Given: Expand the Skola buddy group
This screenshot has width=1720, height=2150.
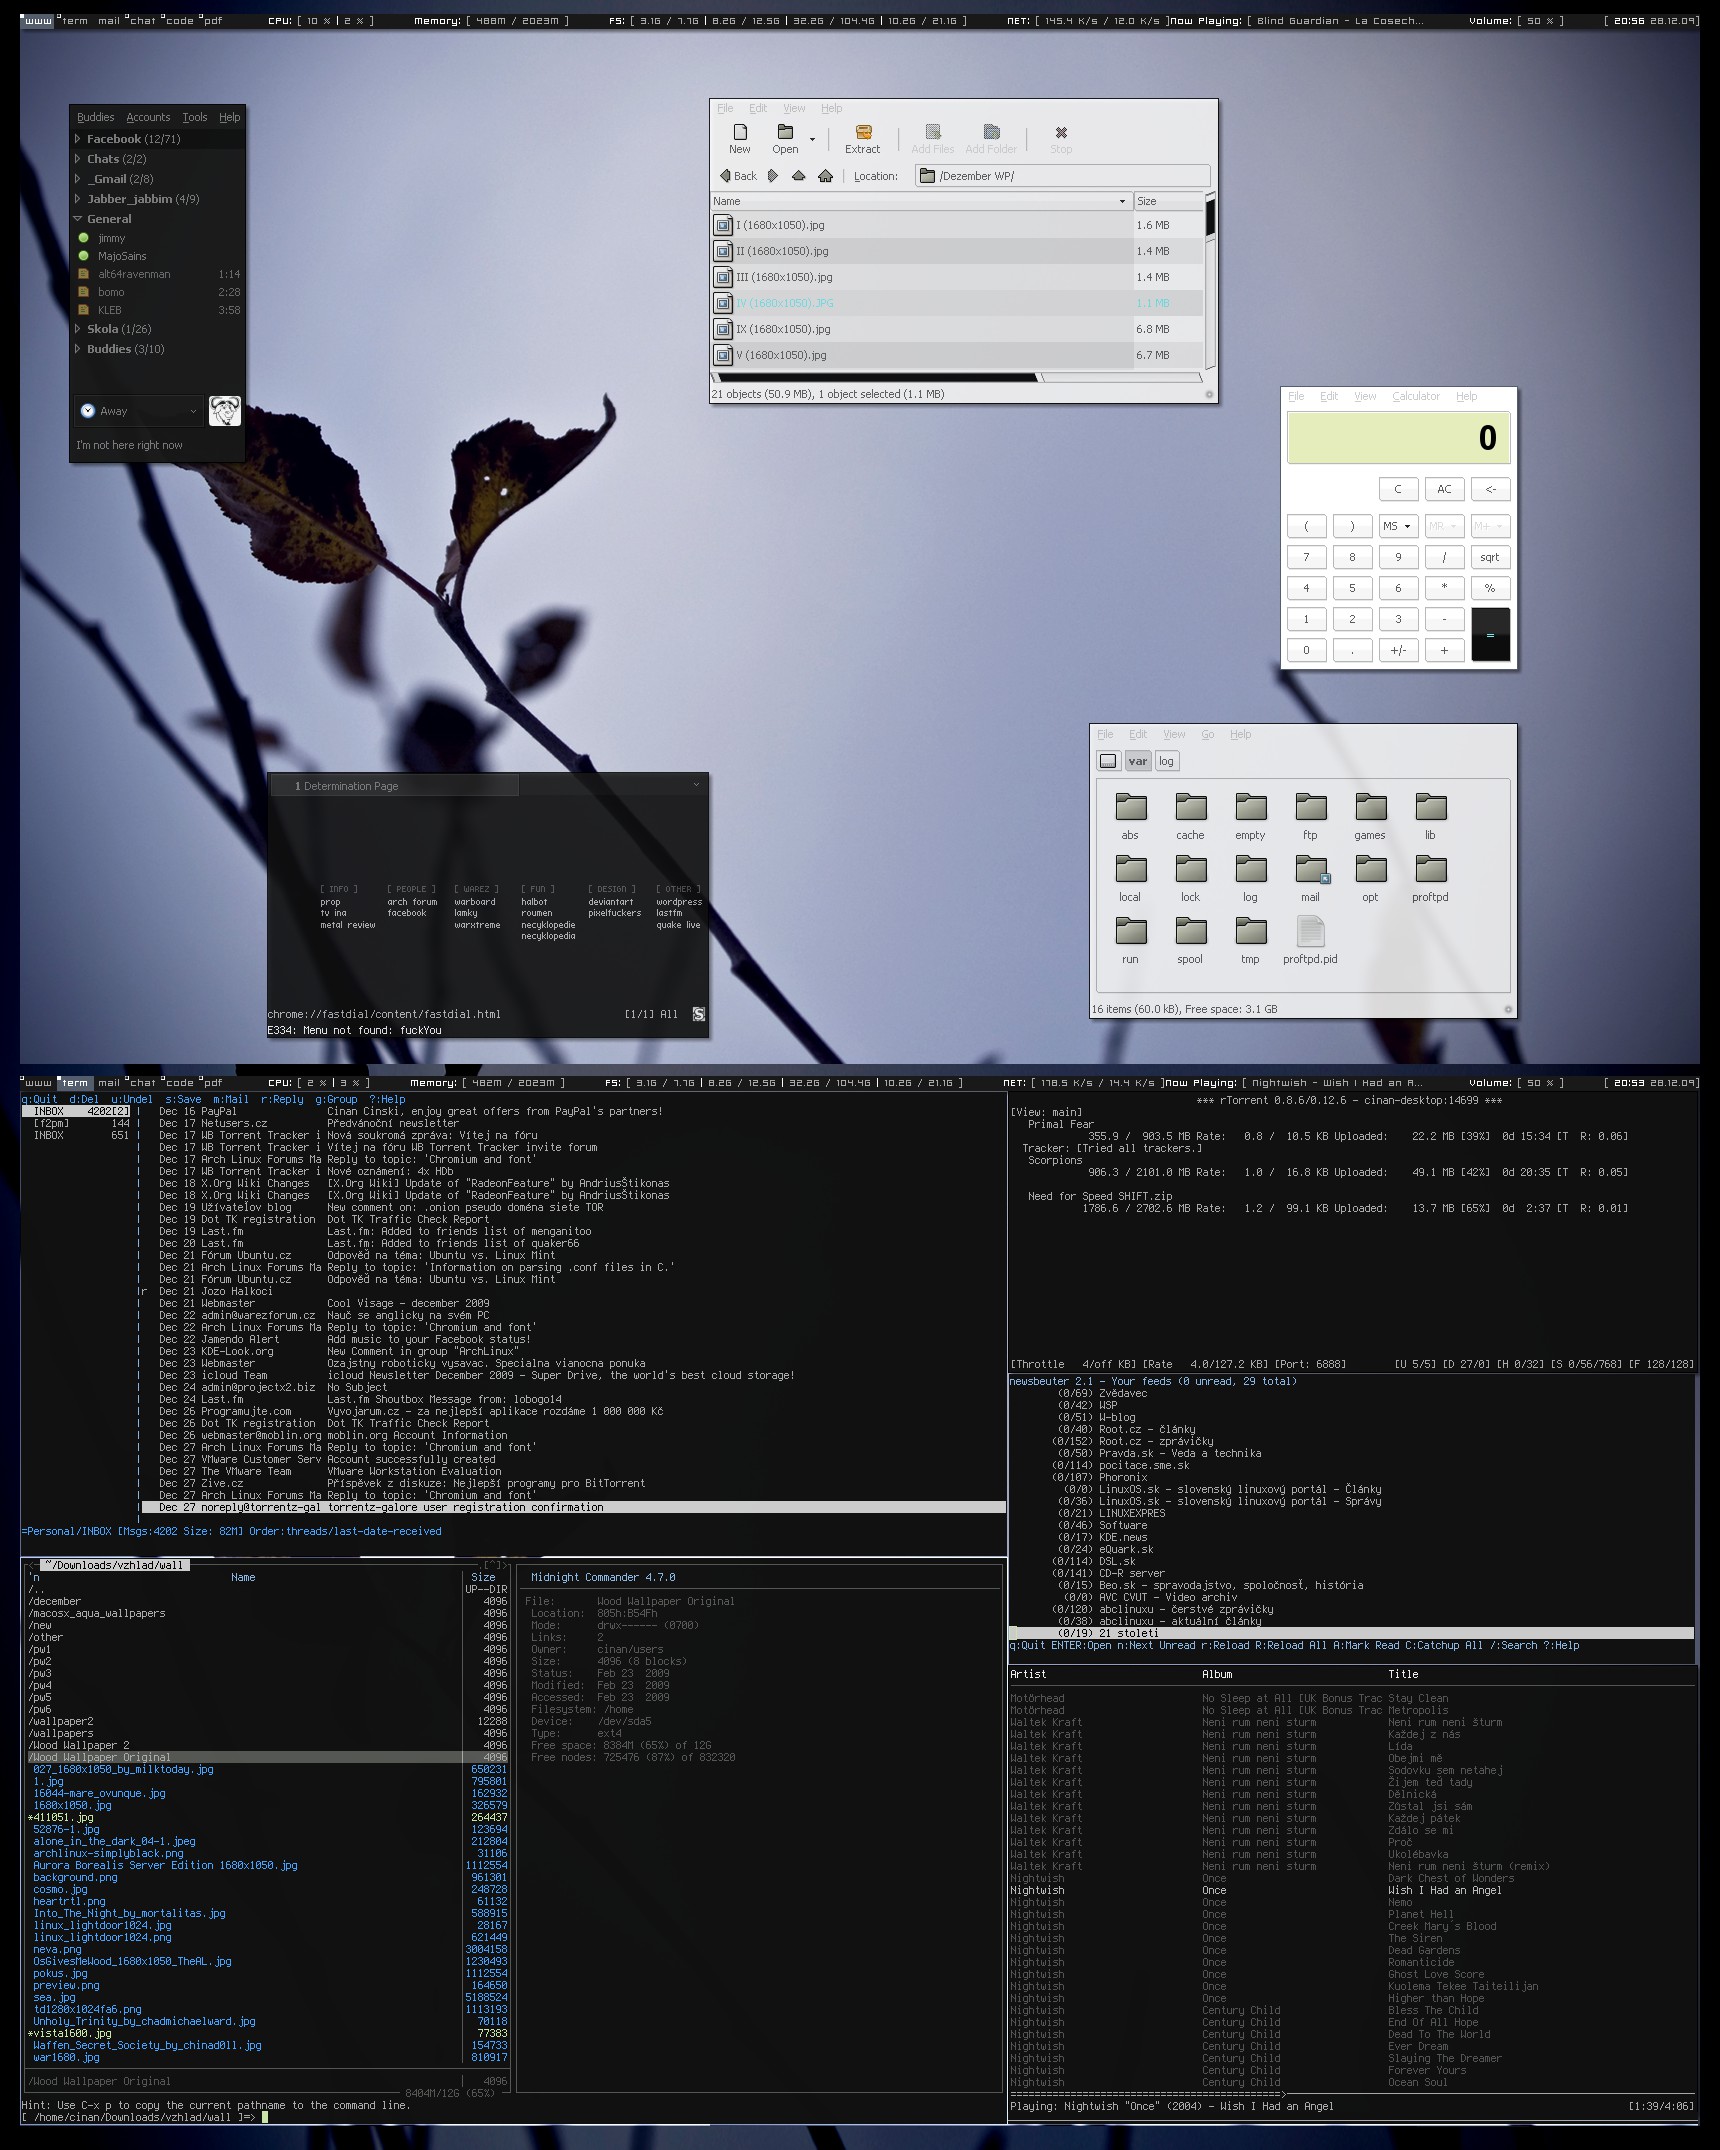Looking at the screenshot, I should click(x=78, y=329).
